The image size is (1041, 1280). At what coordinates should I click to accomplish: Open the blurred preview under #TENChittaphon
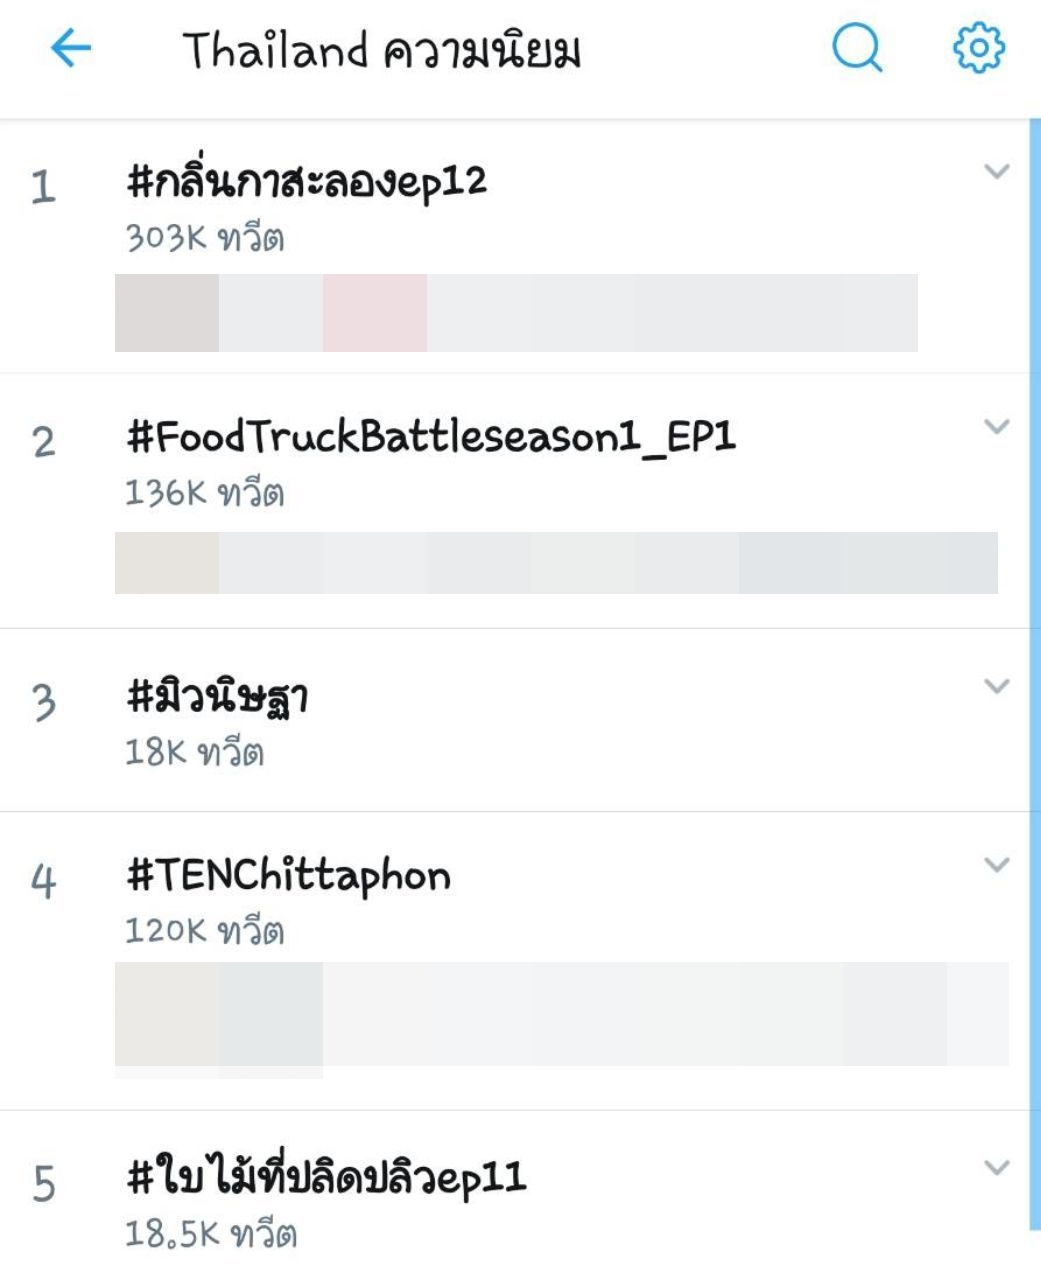coord(561,1014)
